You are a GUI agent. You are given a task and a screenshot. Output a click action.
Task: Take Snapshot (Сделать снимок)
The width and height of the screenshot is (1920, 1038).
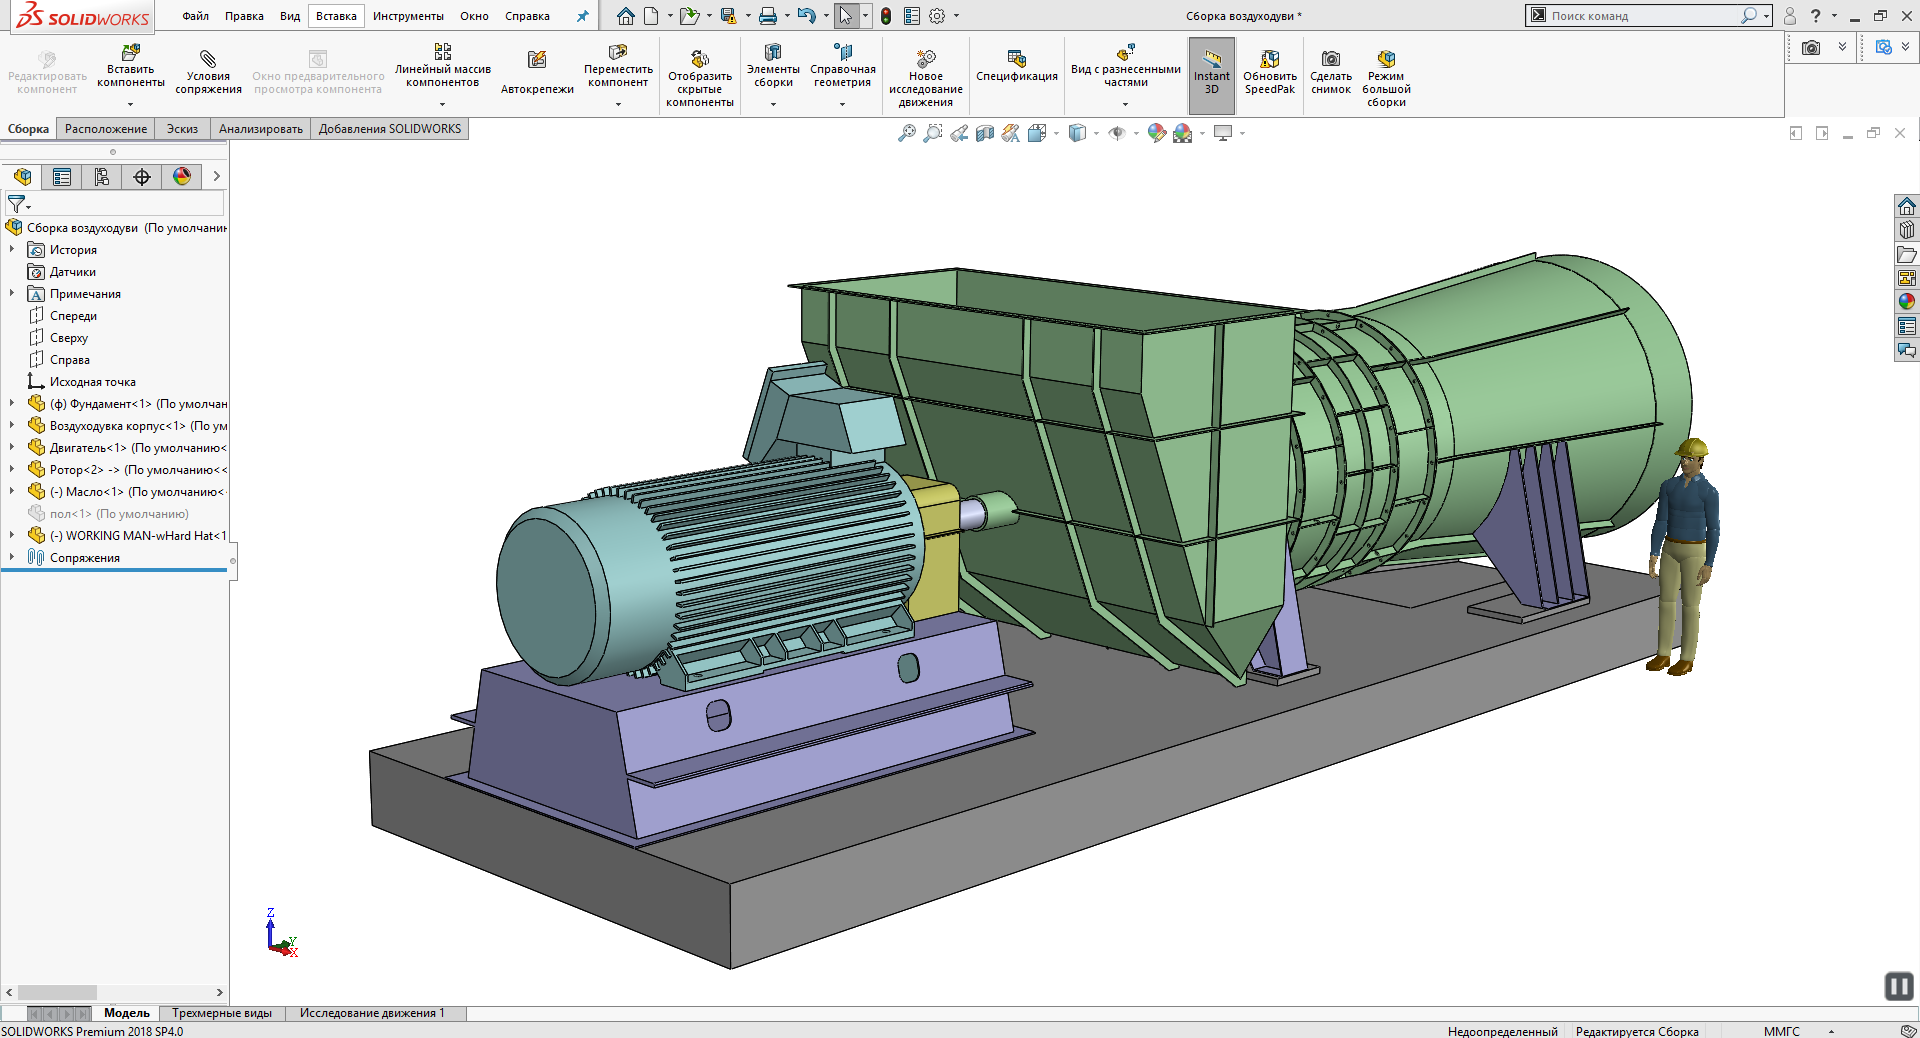[1331, 74]
